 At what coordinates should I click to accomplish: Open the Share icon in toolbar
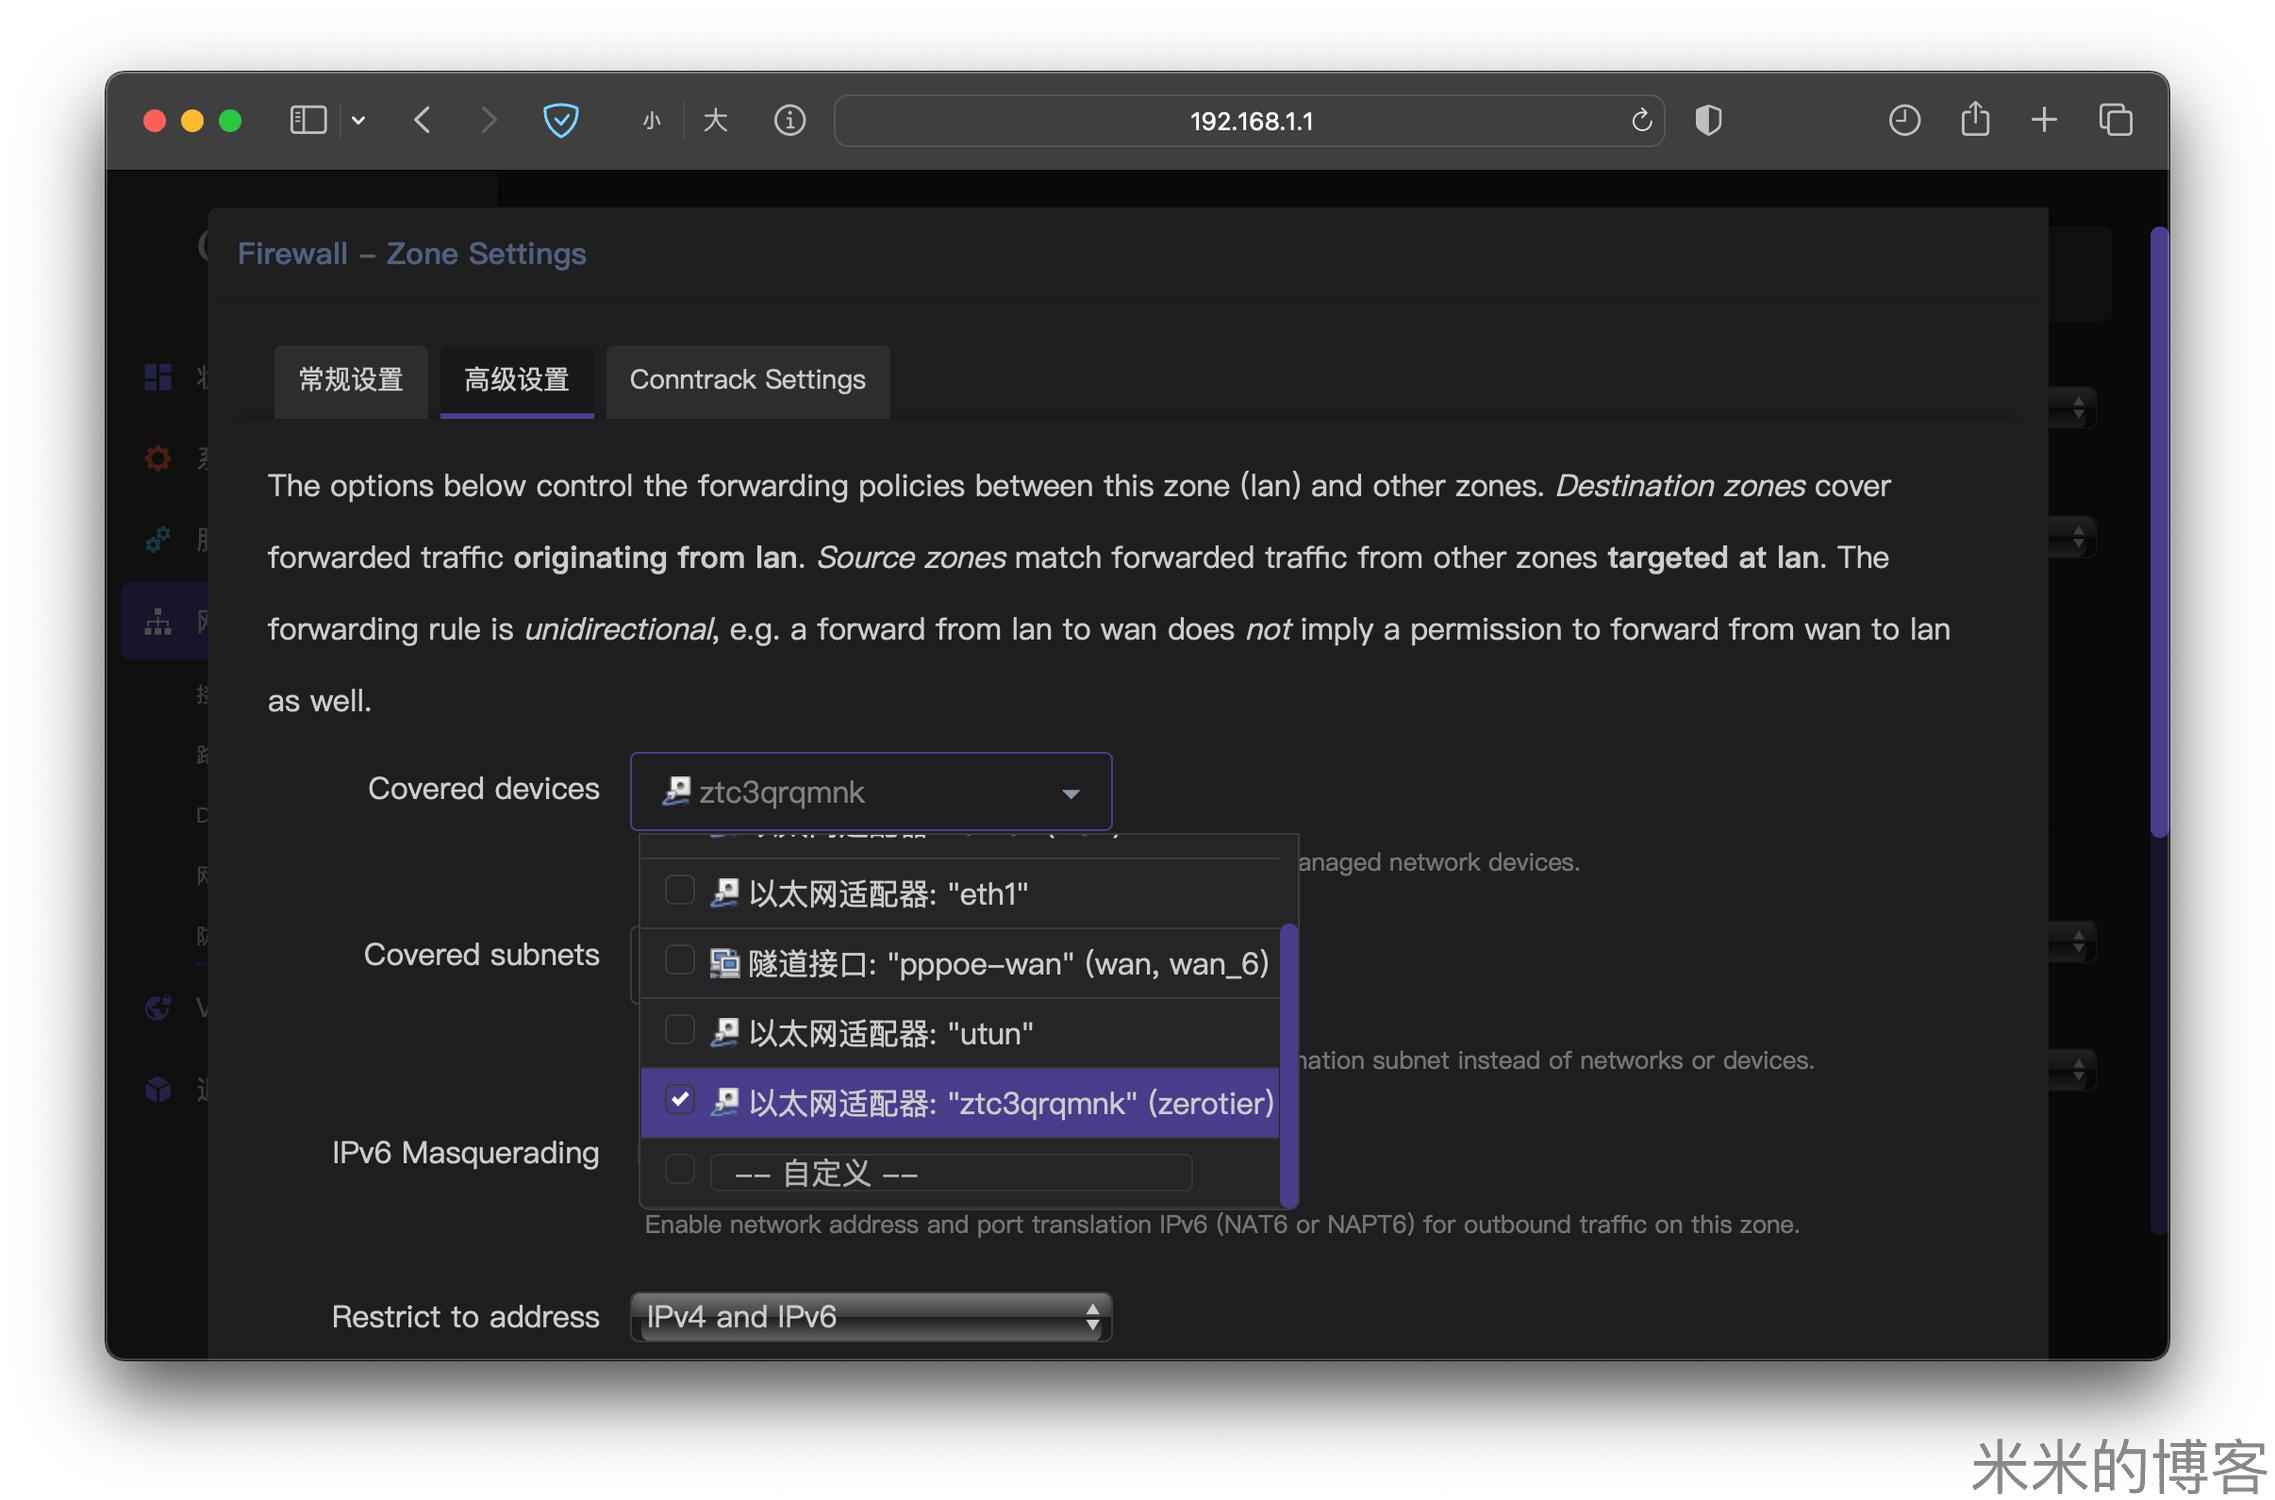1975,121
